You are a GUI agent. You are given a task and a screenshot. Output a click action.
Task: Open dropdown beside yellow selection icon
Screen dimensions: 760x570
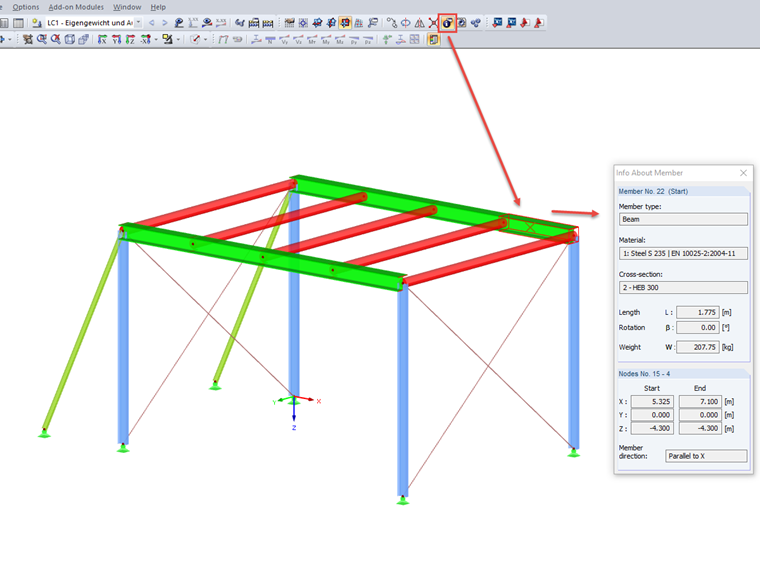tap(178, 40)
